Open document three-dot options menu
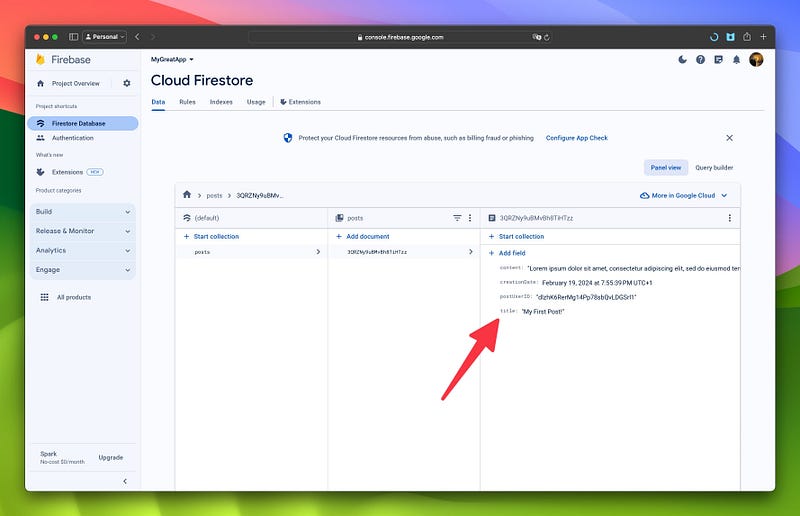 pyautogui.click(x=730, y=218)
